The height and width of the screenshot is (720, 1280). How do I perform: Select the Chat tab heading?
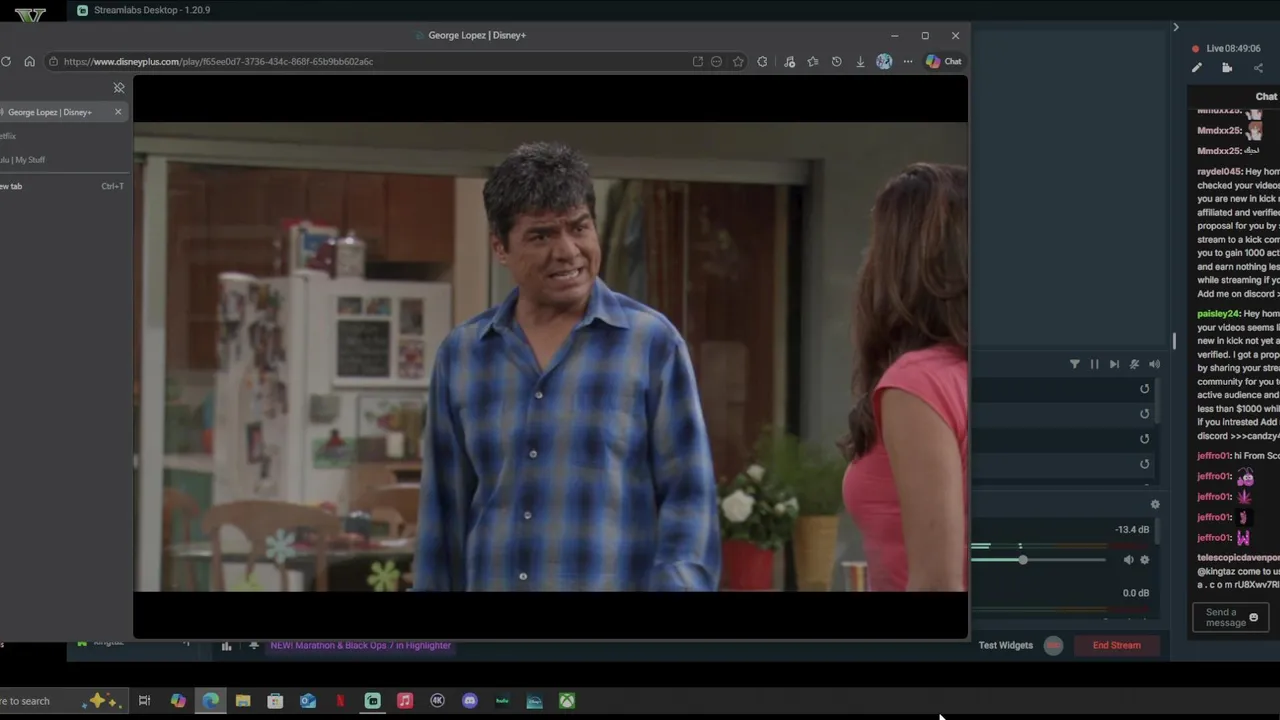tap(1266, 97)
